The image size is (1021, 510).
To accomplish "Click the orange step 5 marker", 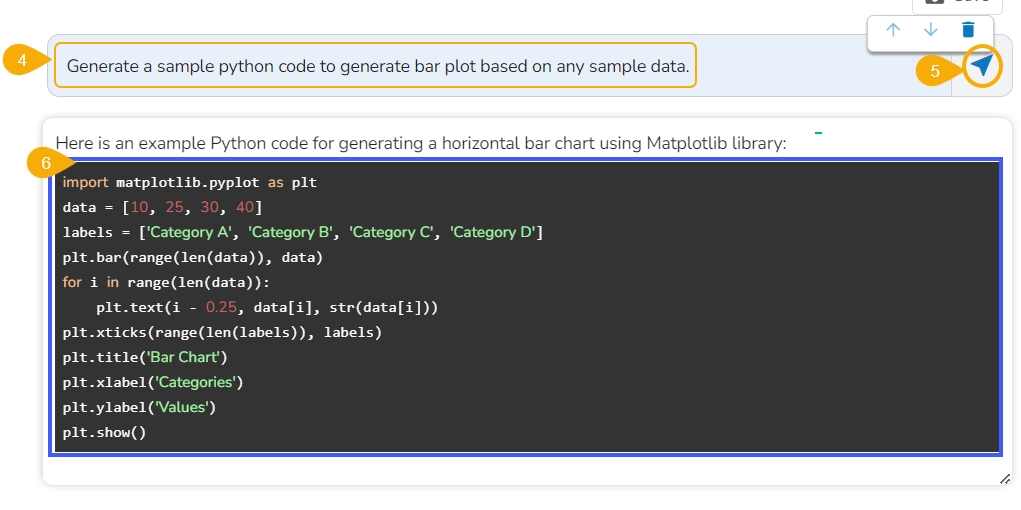I will coord(936,72).
